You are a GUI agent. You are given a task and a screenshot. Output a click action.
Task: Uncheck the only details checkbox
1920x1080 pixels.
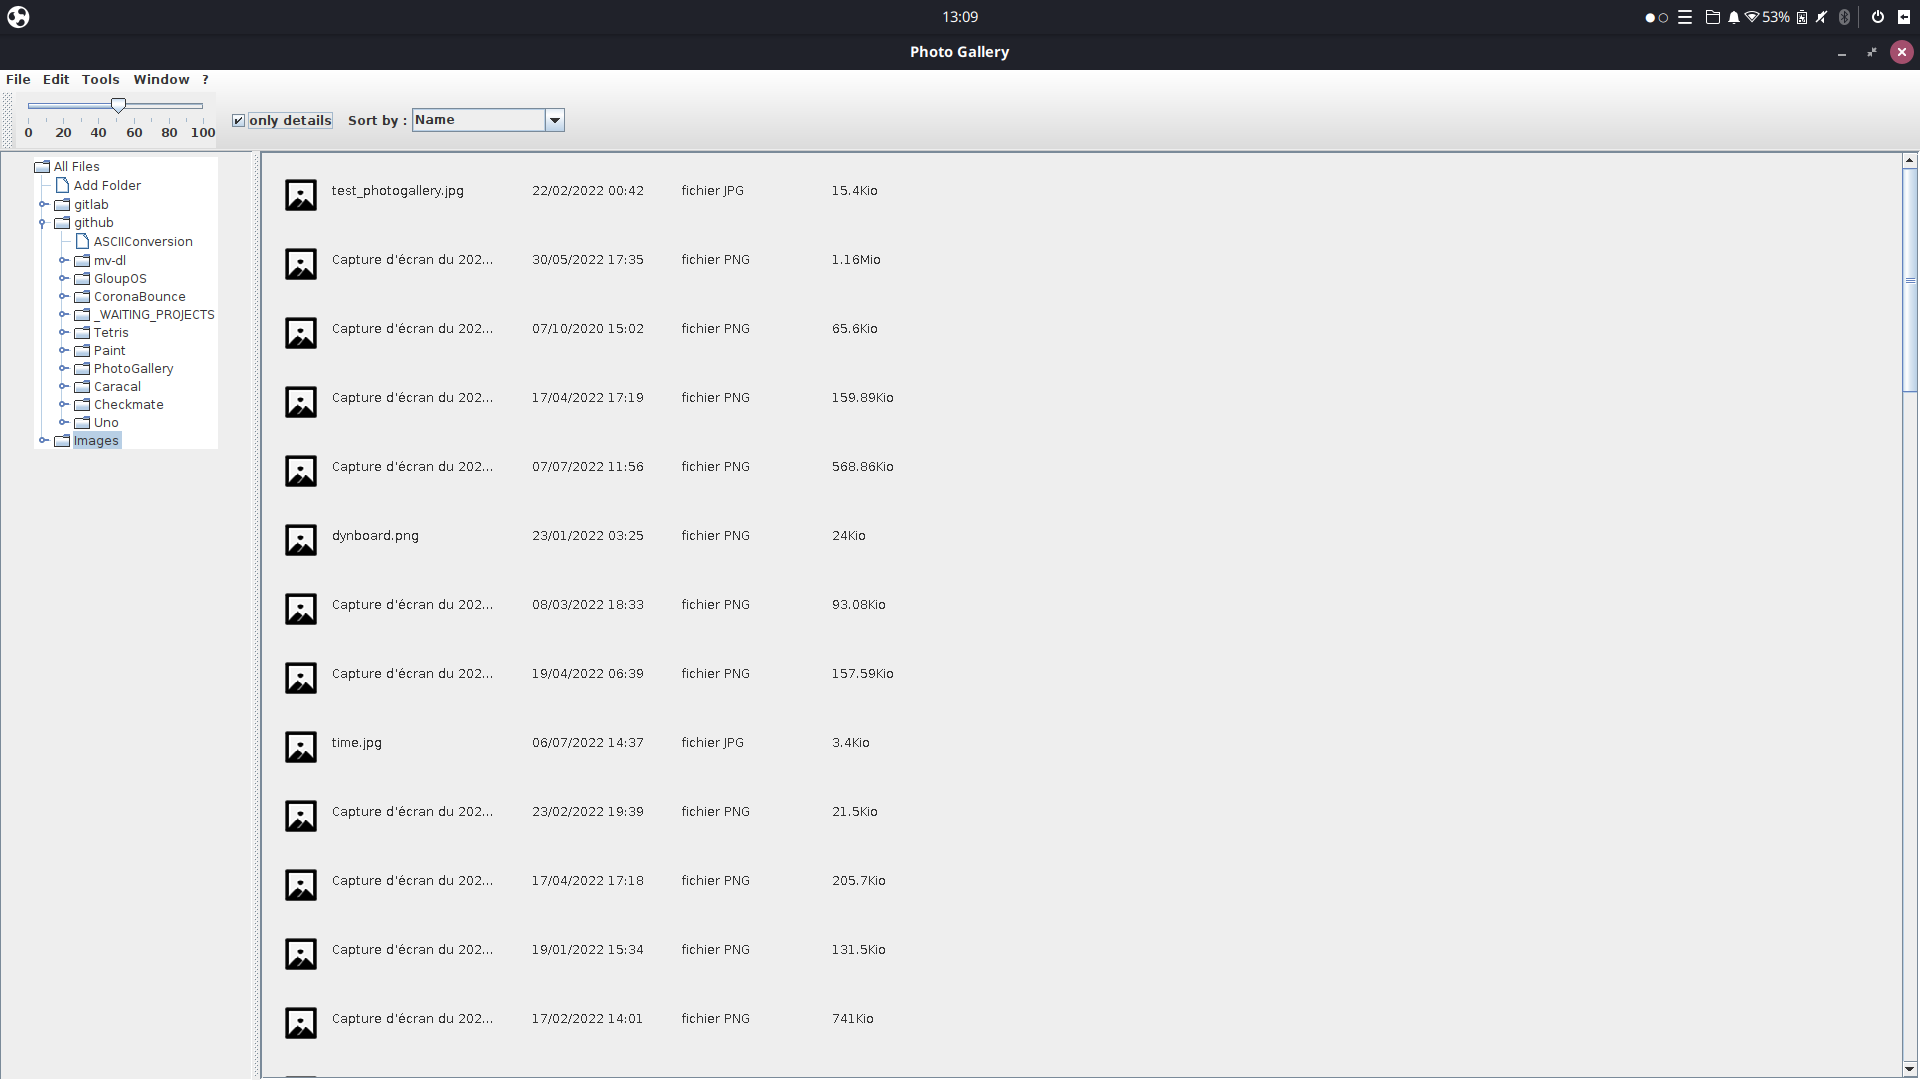tap(239, 121)
